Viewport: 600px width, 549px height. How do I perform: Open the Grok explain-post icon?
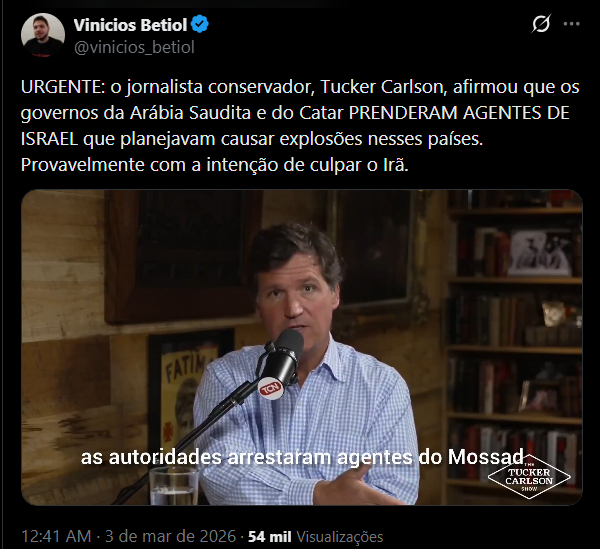pyautogui.click(x=541, y=24)
